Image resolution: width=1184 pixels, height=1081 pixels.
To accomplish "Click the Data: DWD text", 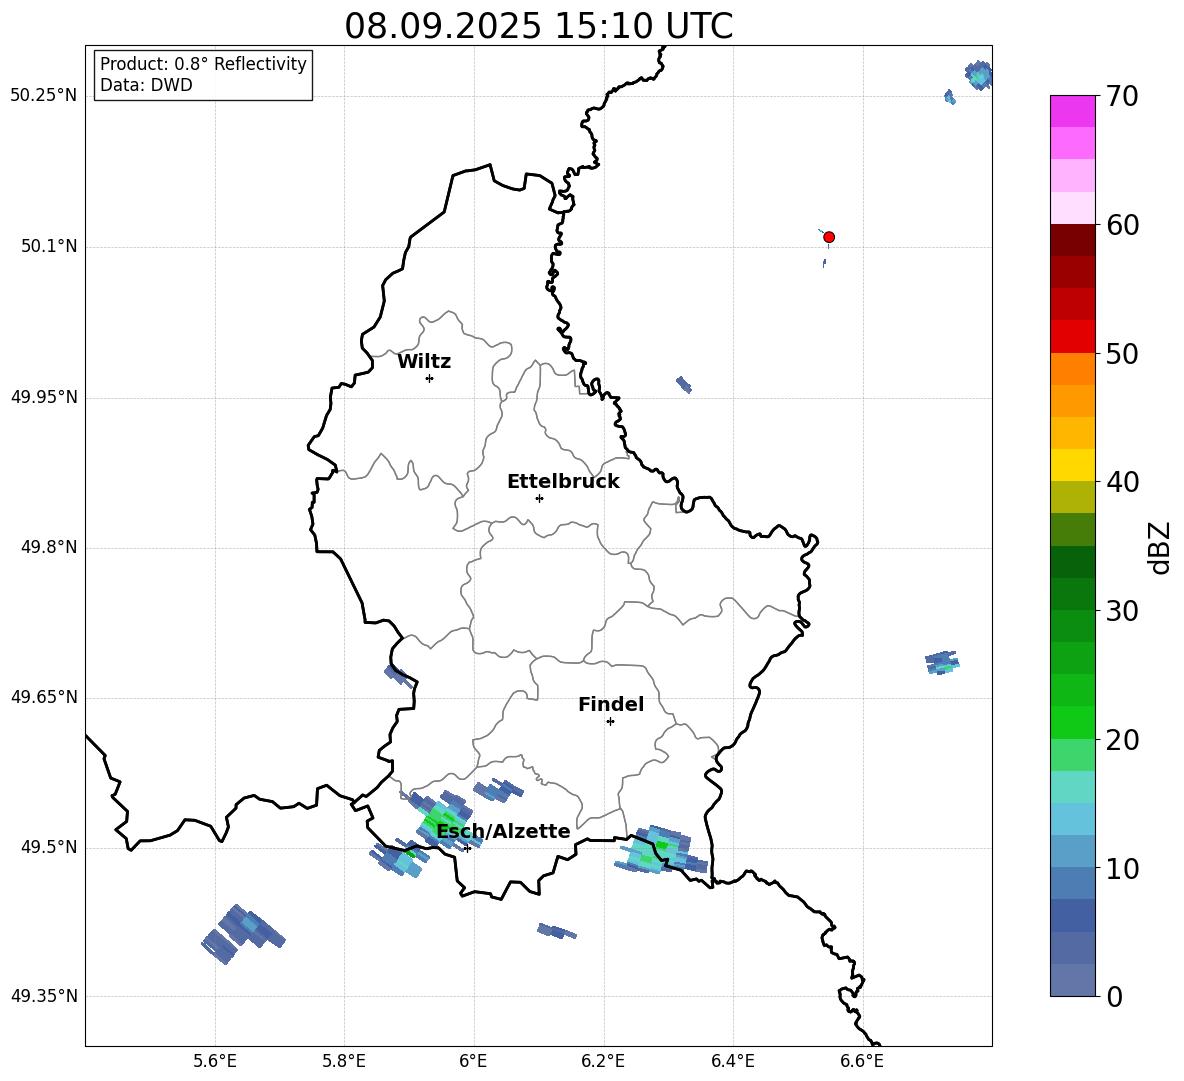I will [146, 85].
